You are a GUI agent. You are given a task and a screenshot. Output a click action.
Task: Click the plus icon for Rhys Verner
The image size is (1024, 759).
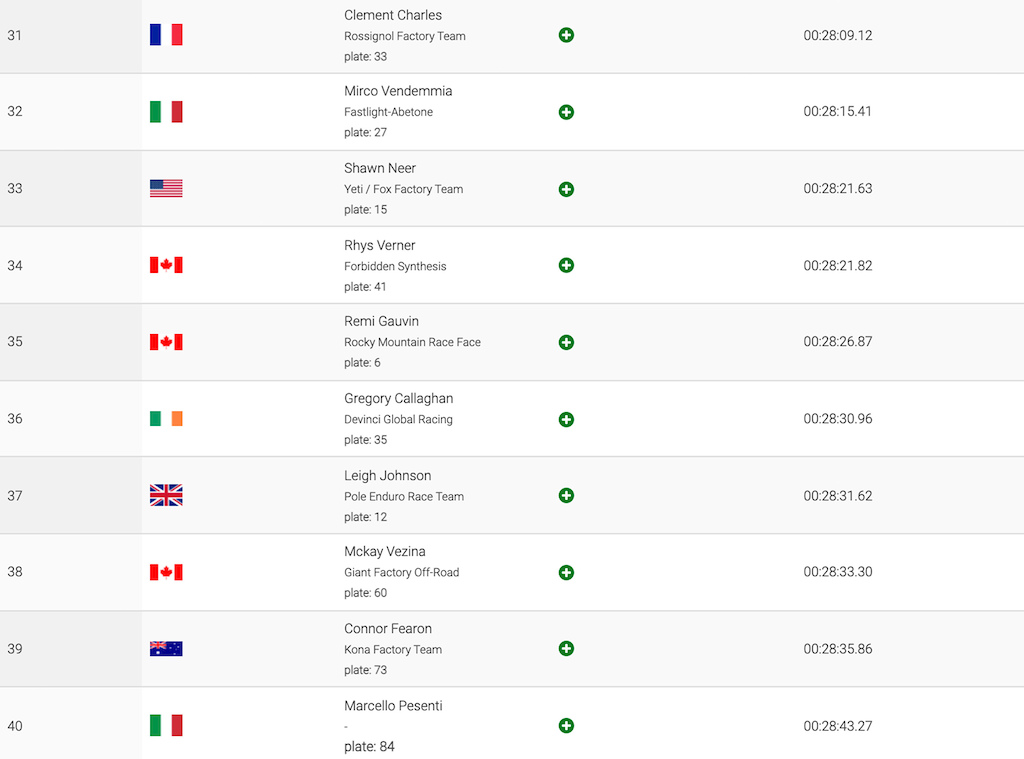[x=566, y=265]
